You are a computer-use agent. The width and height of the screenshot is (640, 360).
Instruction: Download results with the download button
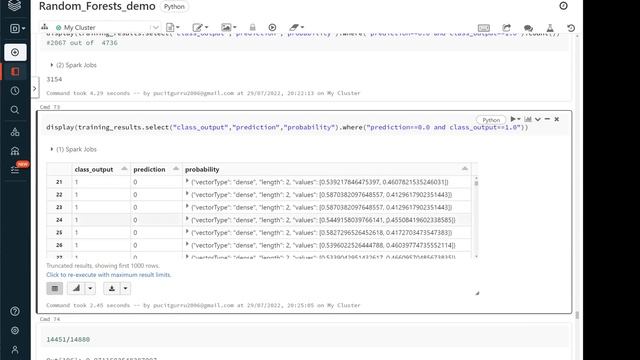tap(111, 289)
